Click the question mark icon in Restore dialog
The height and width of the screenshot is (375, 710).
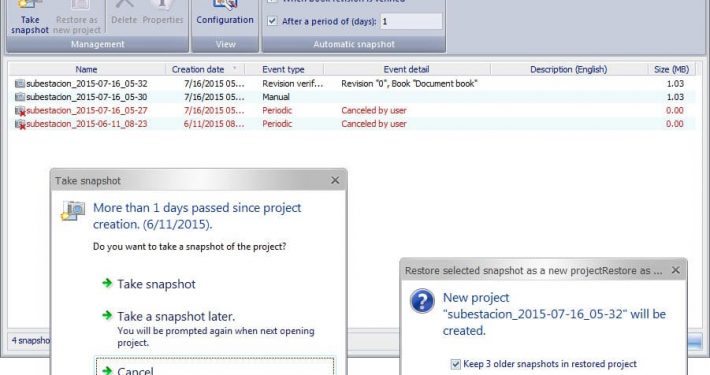tap(422, 301)
